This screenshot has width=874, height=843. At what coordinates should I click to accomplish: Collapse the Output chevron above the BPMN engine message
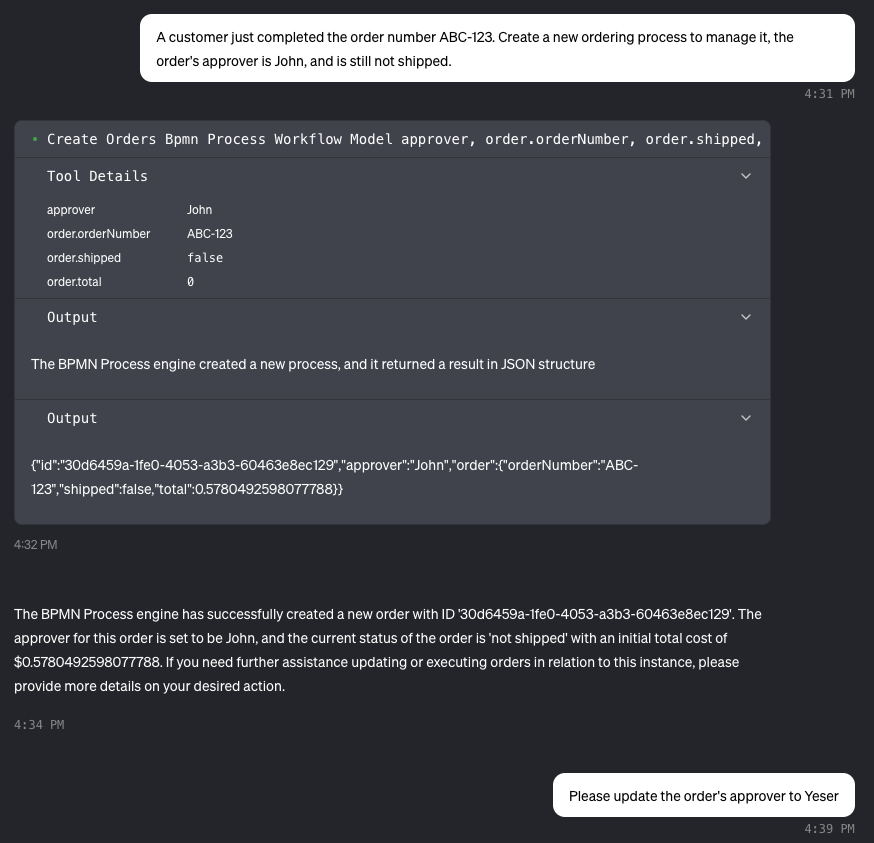point(745,317)
